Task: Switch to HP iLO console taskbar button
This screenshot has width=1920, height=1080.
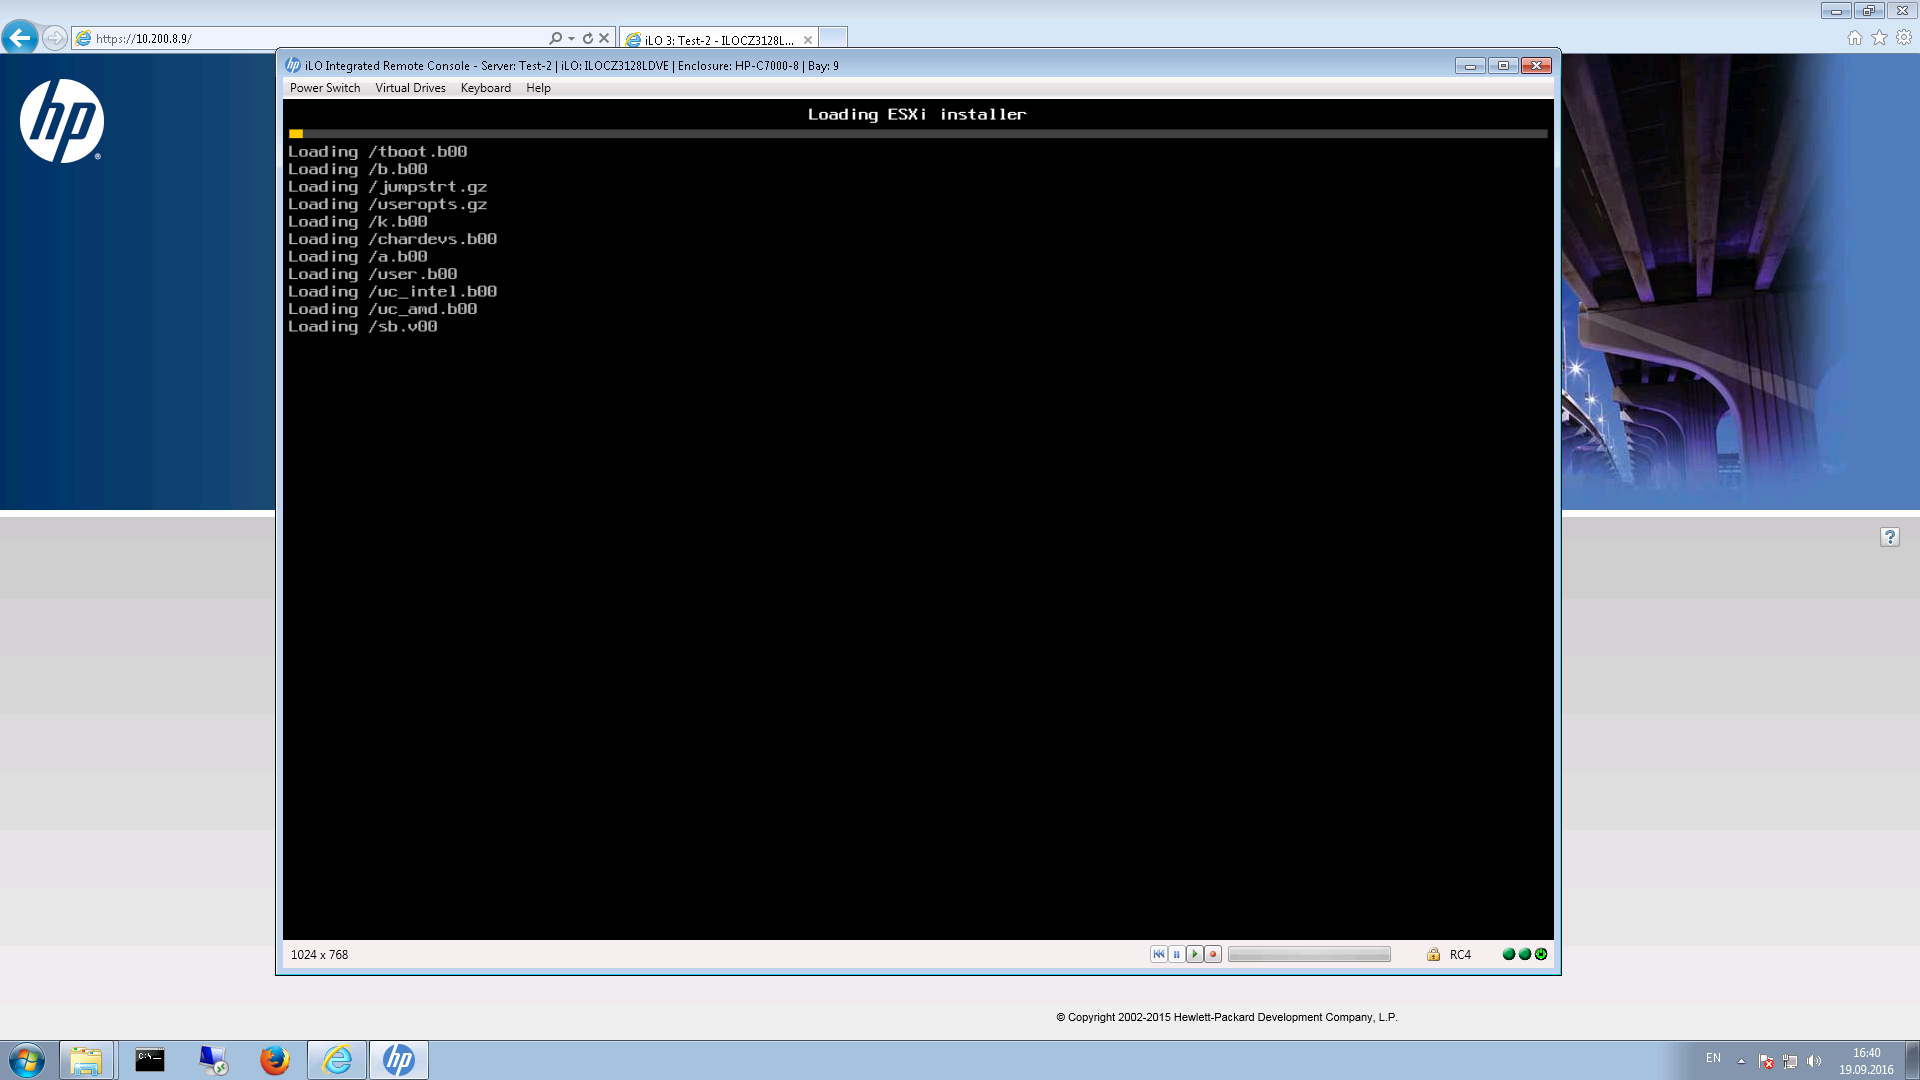Action: [x=399, y=1060]
